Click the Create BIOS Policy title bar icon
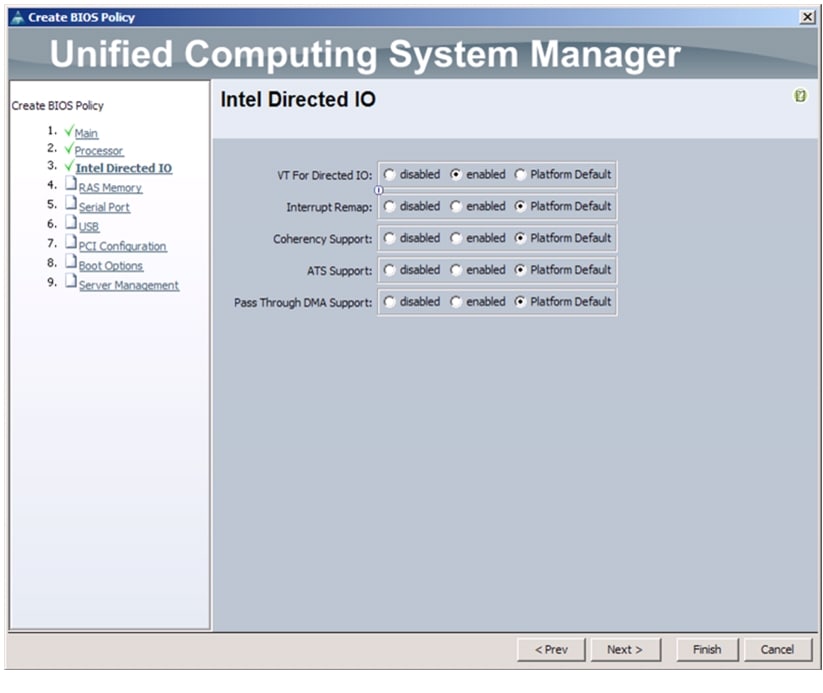 (18, 17)
